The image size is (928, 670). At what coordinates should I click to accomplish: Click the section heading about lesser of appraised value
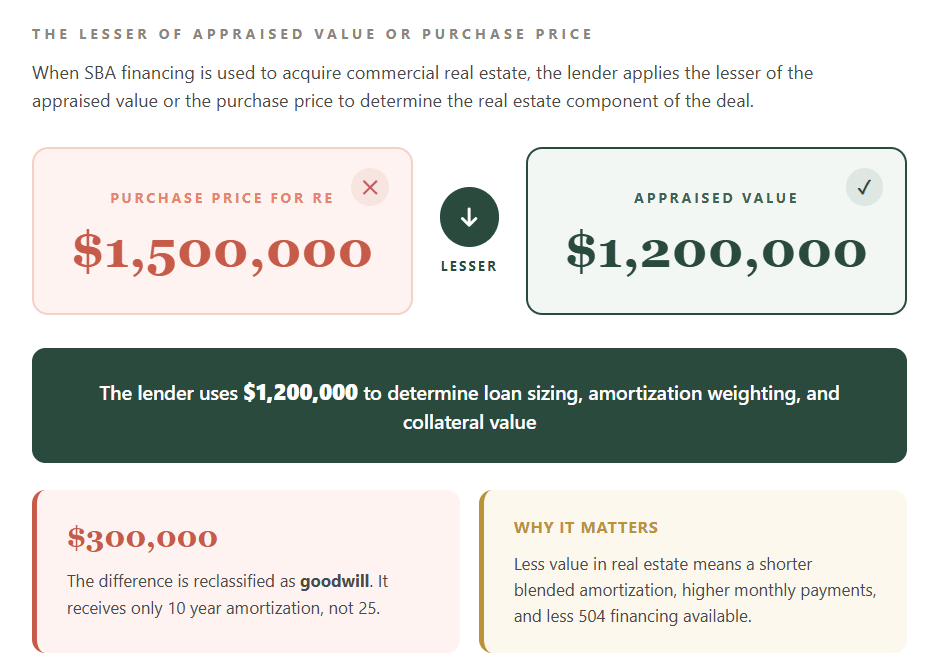point(312,34)
